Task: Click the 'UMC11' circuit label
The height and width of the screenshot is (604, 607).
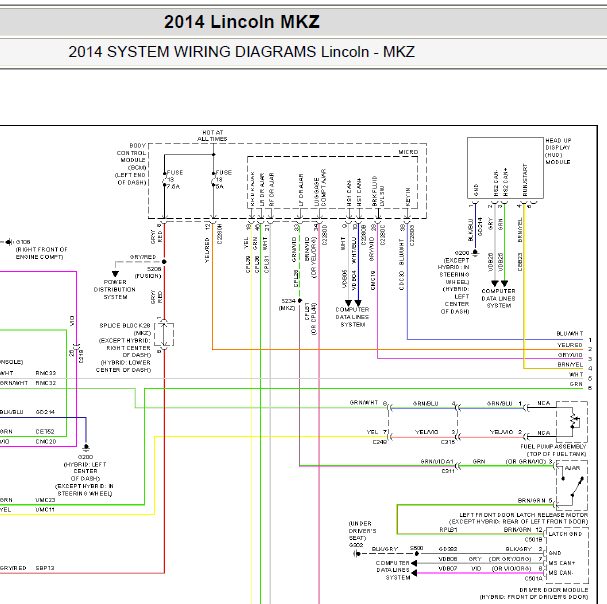Action: 45,510
